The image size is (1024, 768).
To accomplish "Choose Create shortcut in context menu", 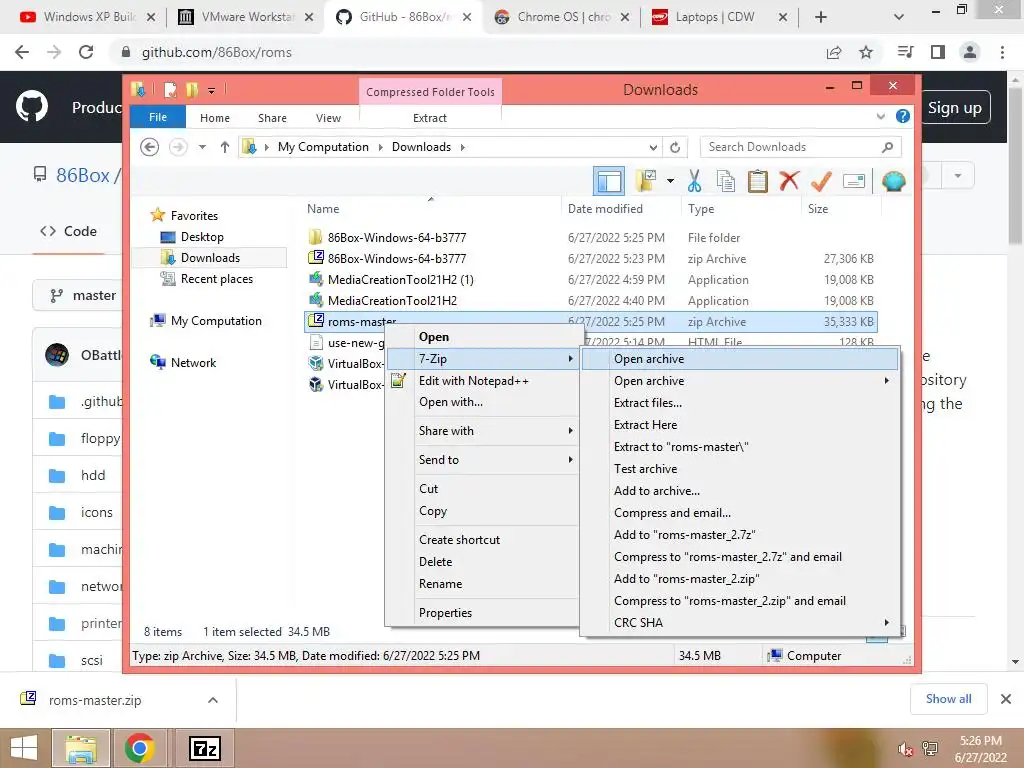I will (x=483, y=540).
